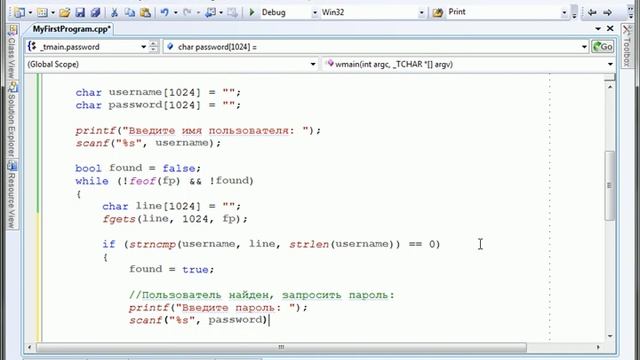640x360 pixels.
Task: Click the "char line[1024]" declaration
Action: point(171,206)
